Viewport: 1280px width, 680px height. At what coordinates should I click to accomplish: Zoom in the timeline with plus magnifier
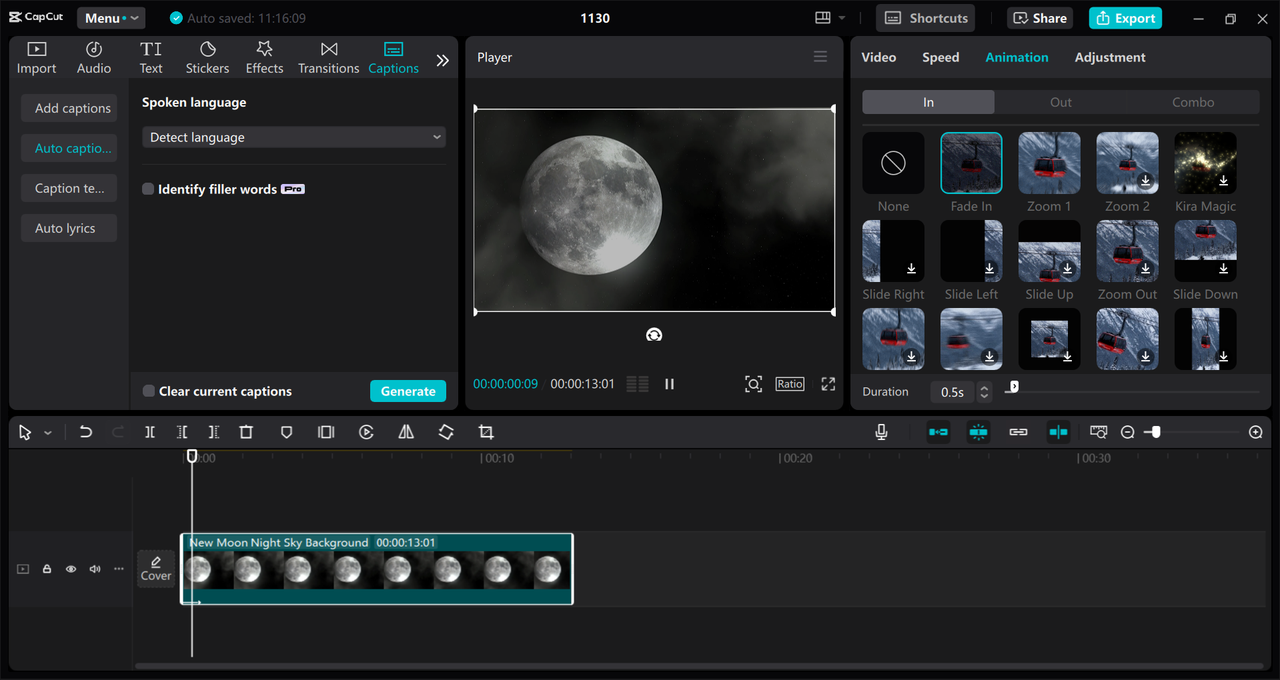[1256, 432]
